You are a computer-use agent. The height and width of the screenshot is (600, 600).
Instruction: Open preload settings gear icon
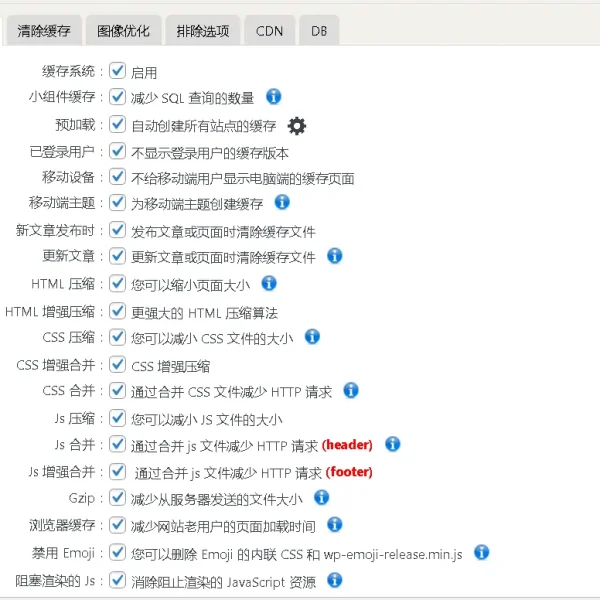pos(297,126)
